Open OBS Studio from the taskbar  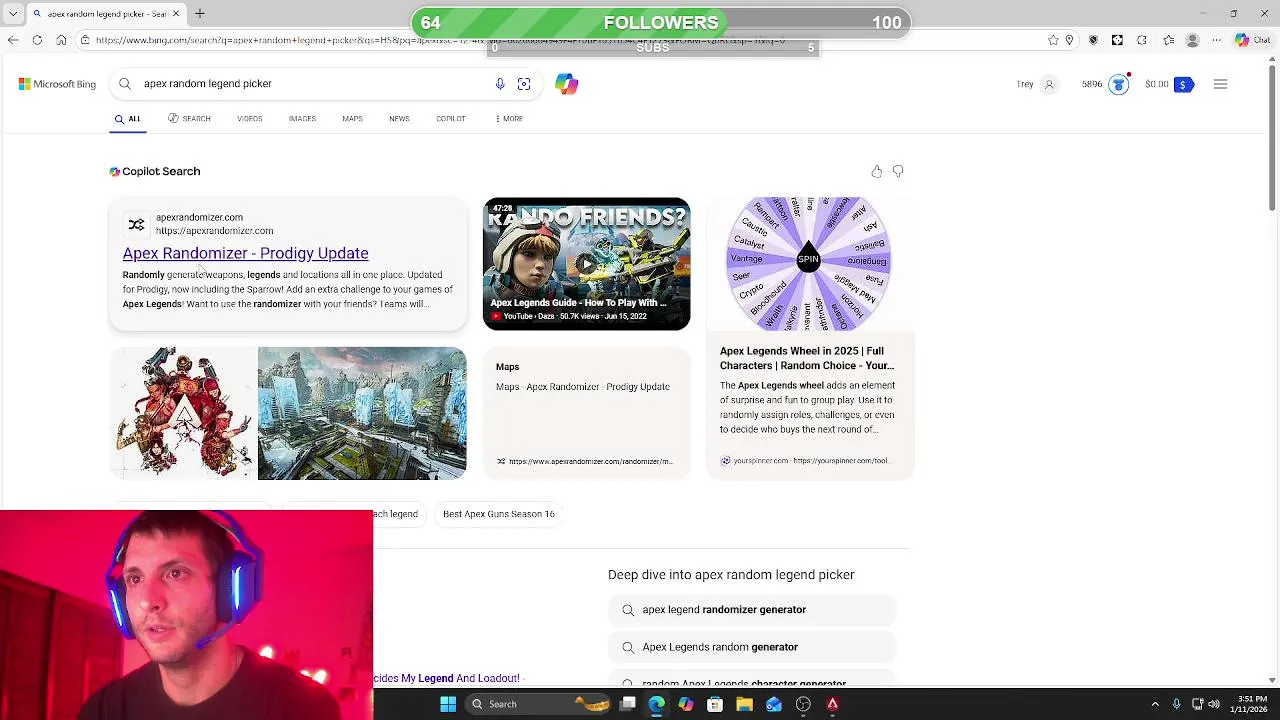[x=803, y=704]
